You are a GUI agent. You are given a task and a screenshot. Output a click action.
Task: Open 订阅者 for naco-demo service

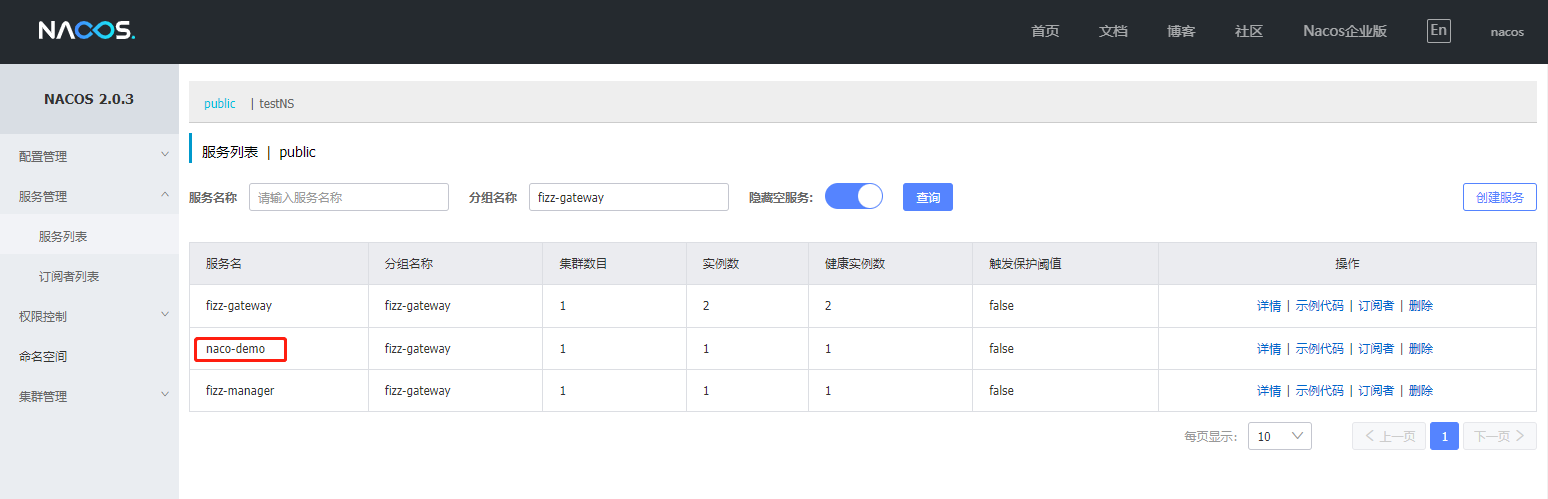point(1376,349)
